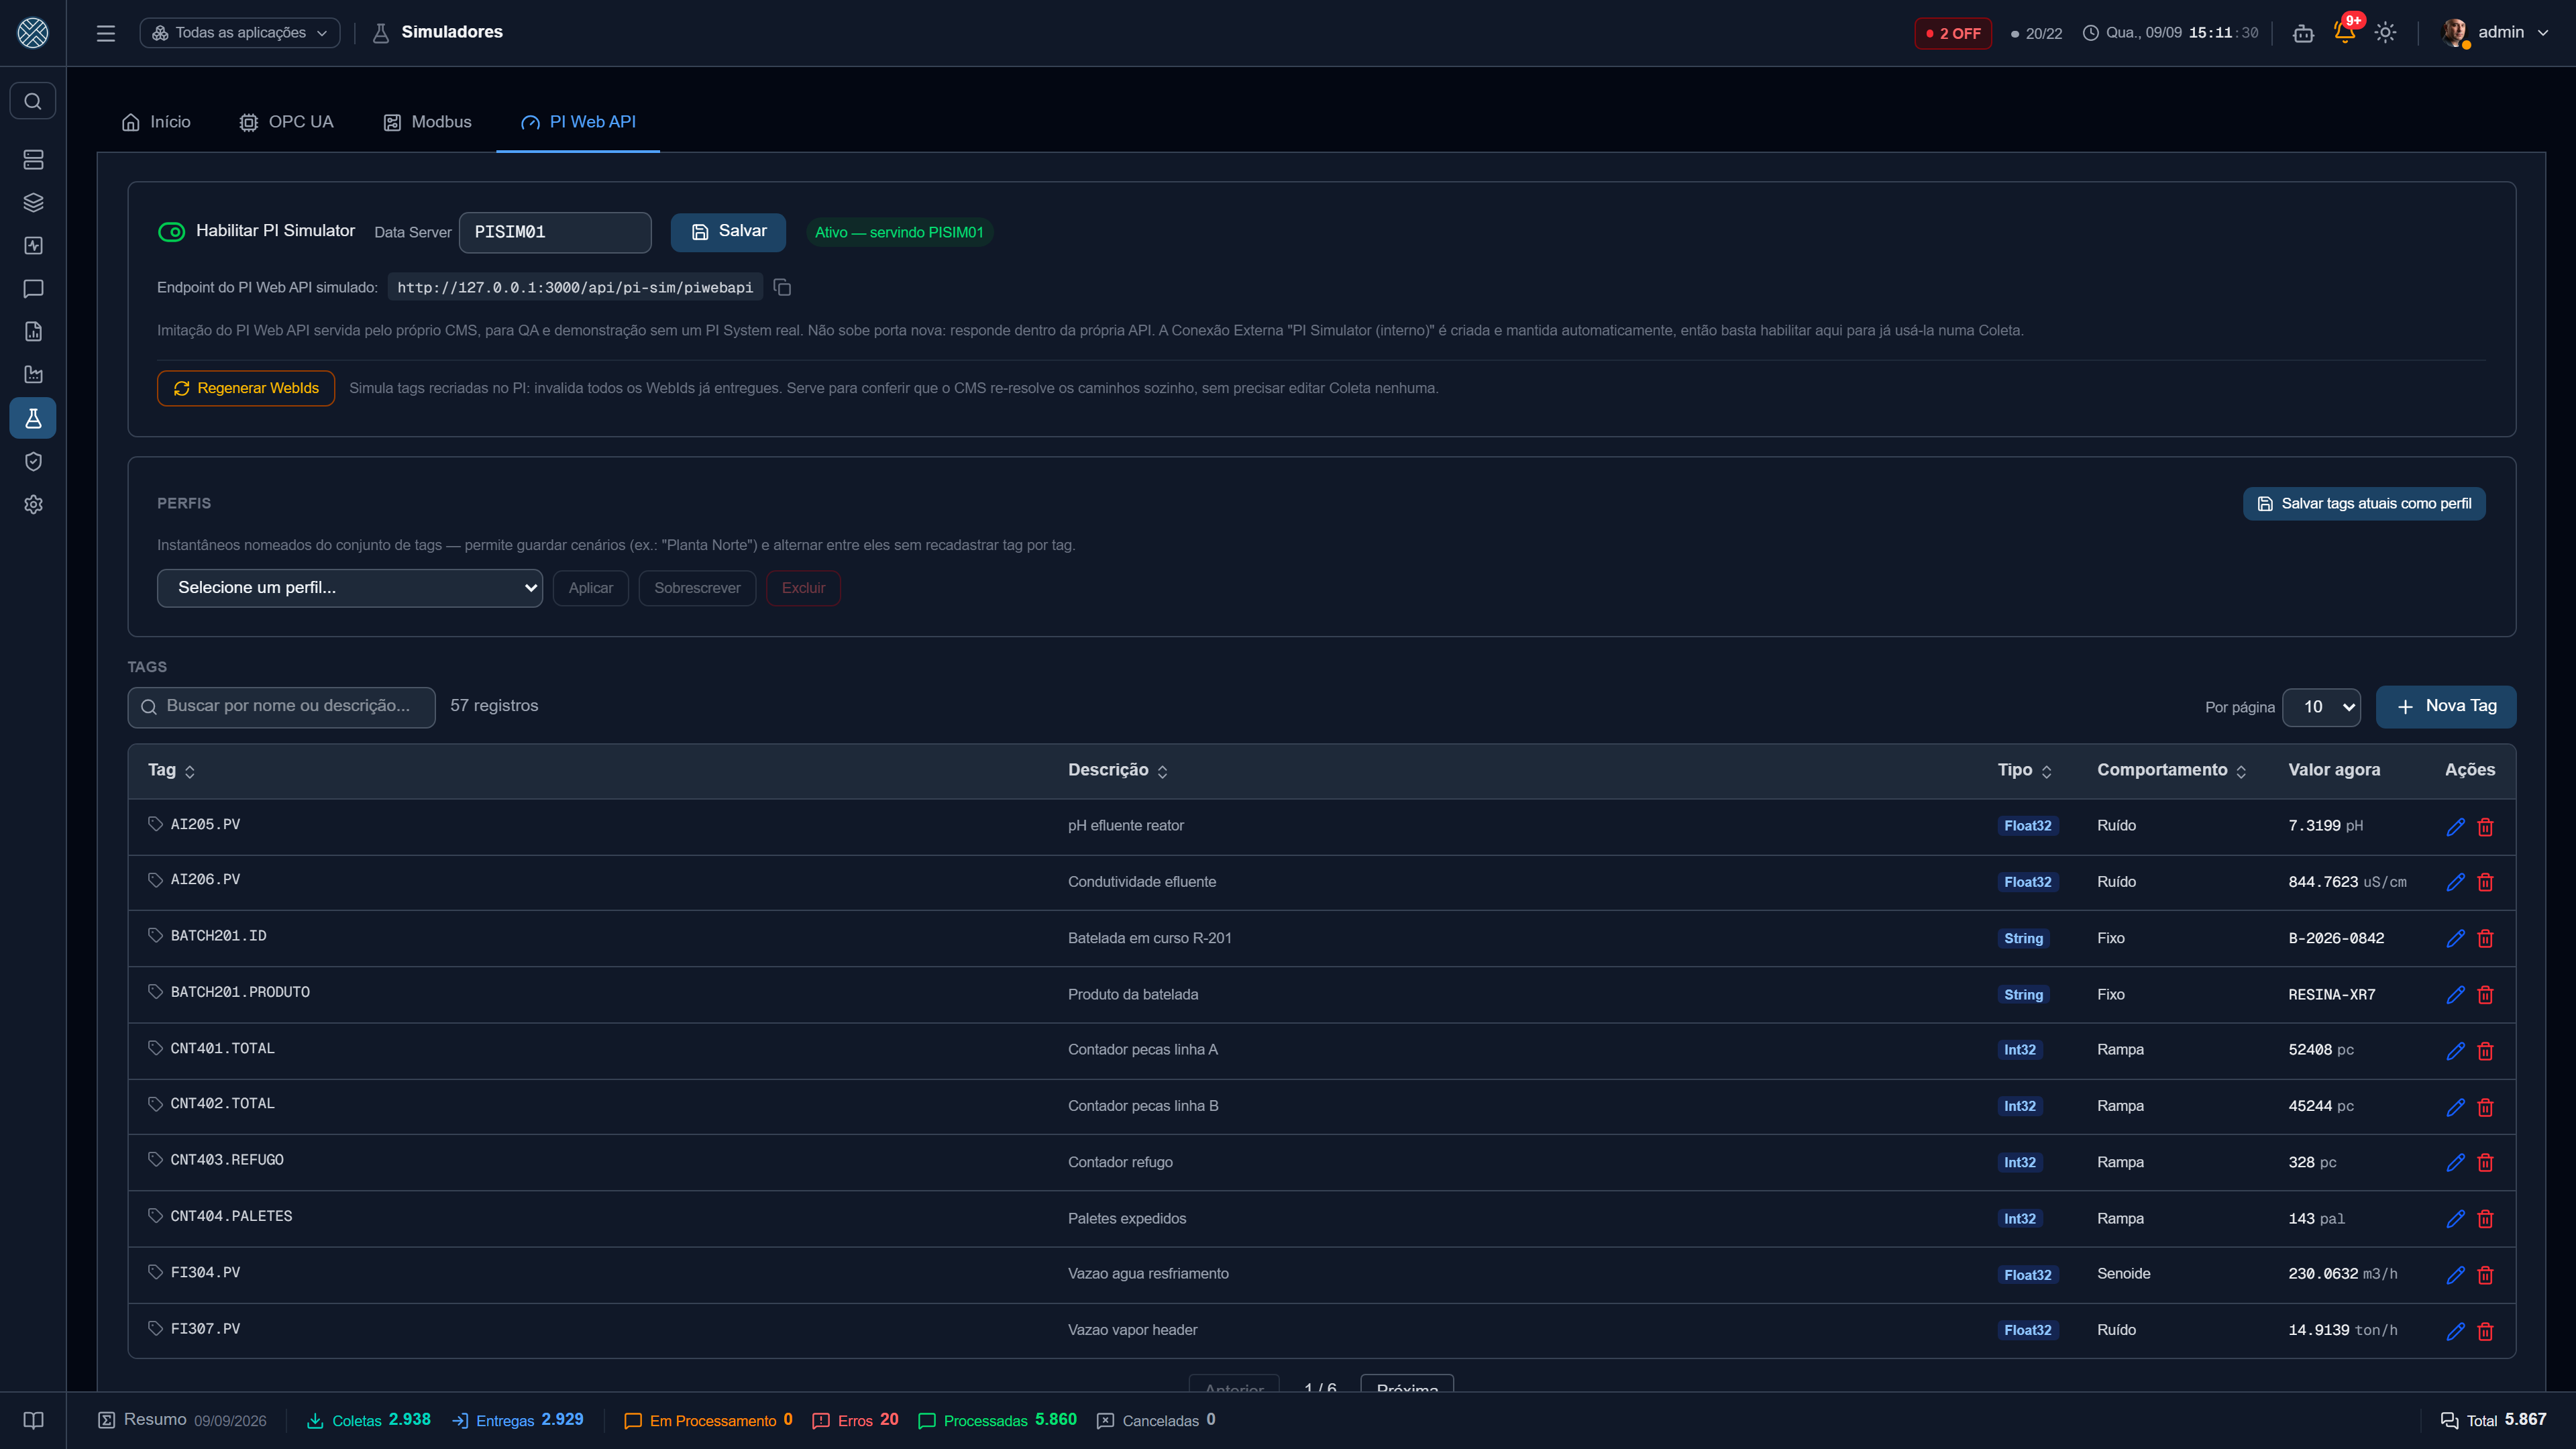Viewport: 2576px width, 1449px height.
Task: Click the 2 OFF status badge
Action: click(1953, 33)
